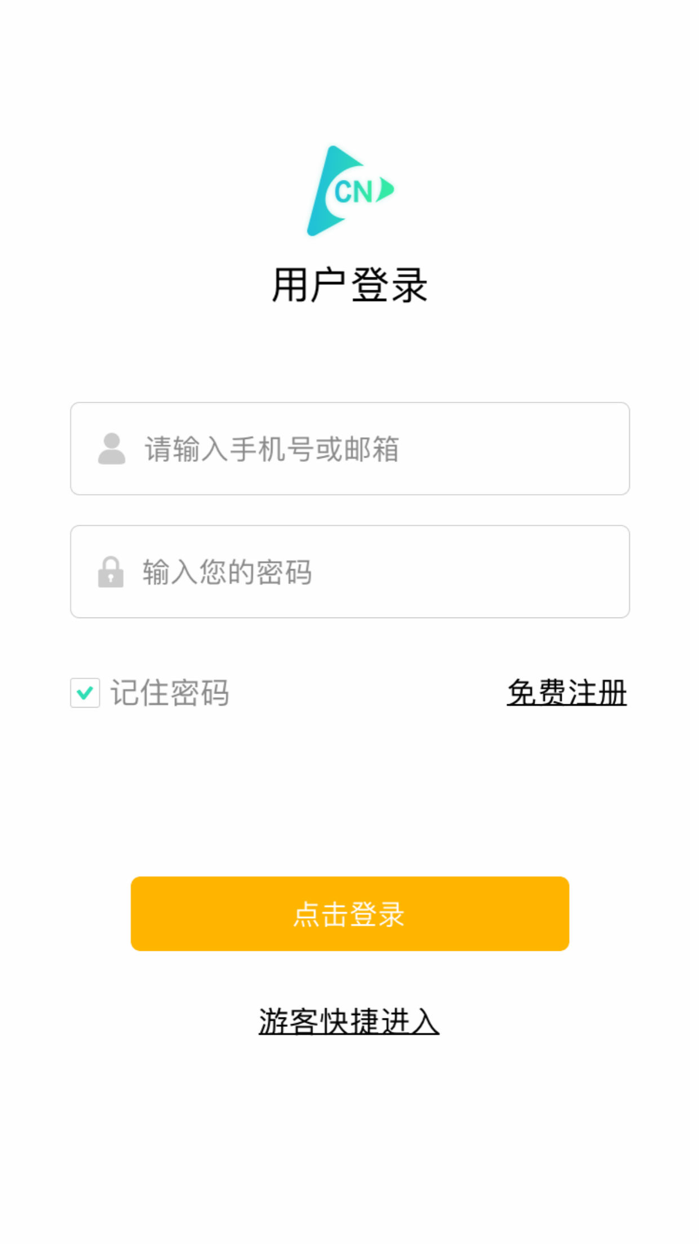Click the 记住密码 label text
The height and width of the screenshot is (1244, 700).
pos(172,692)
